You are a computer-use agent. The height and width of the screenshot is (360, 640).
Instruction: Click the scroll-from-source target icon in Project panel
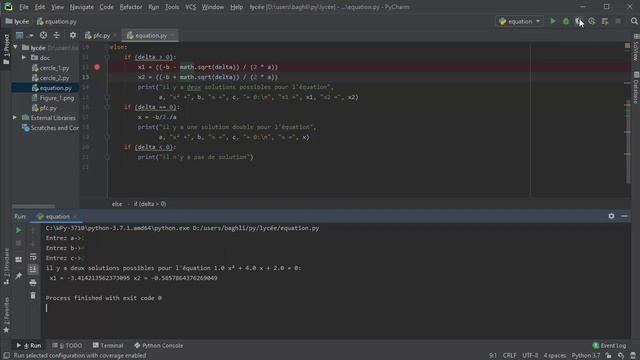(x=43, y=36)
